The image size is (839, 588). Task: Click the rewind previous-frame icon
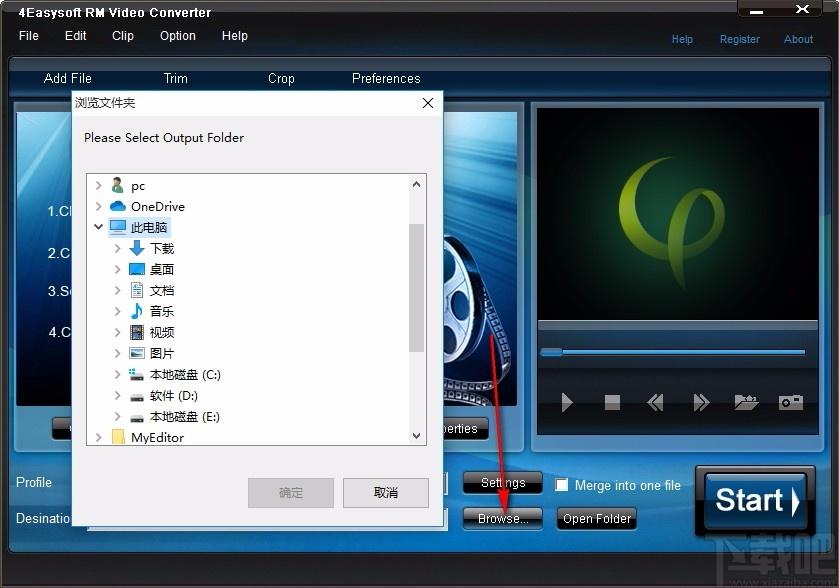point(655,402)
